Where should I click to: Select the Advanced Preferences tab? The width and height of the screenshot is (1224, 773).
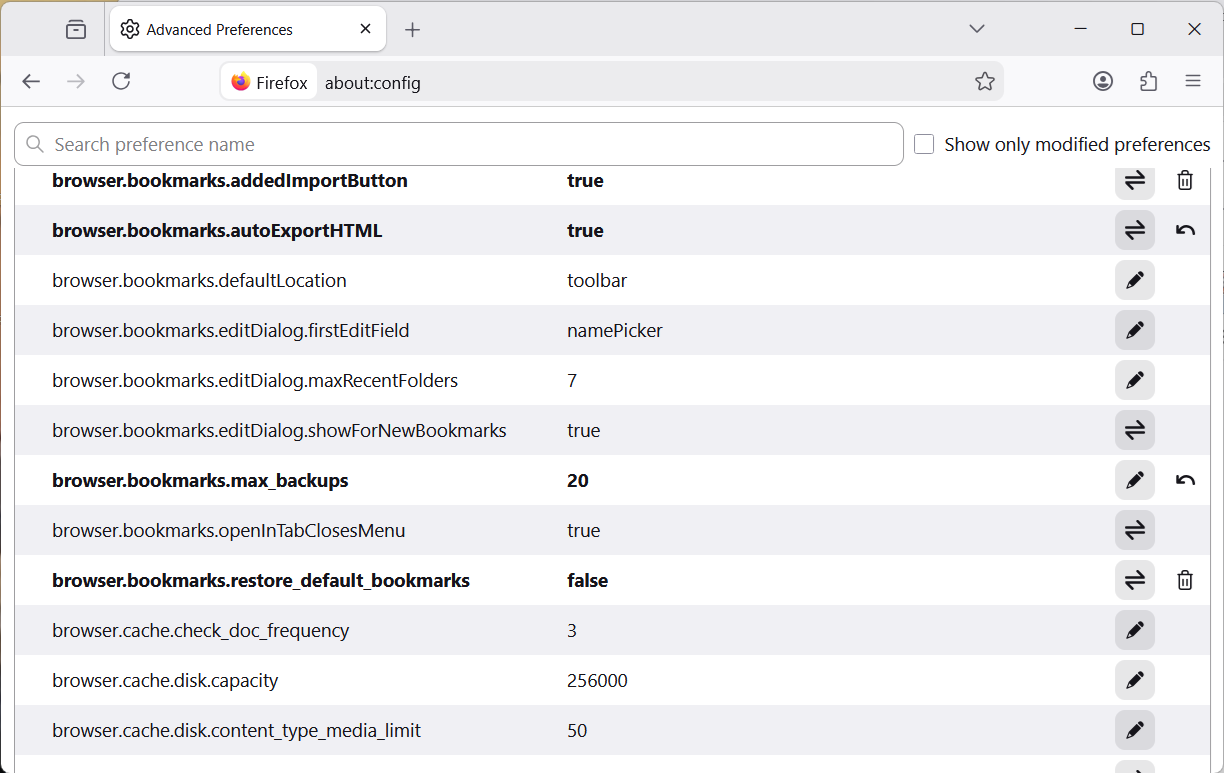[x=248, y=30]
